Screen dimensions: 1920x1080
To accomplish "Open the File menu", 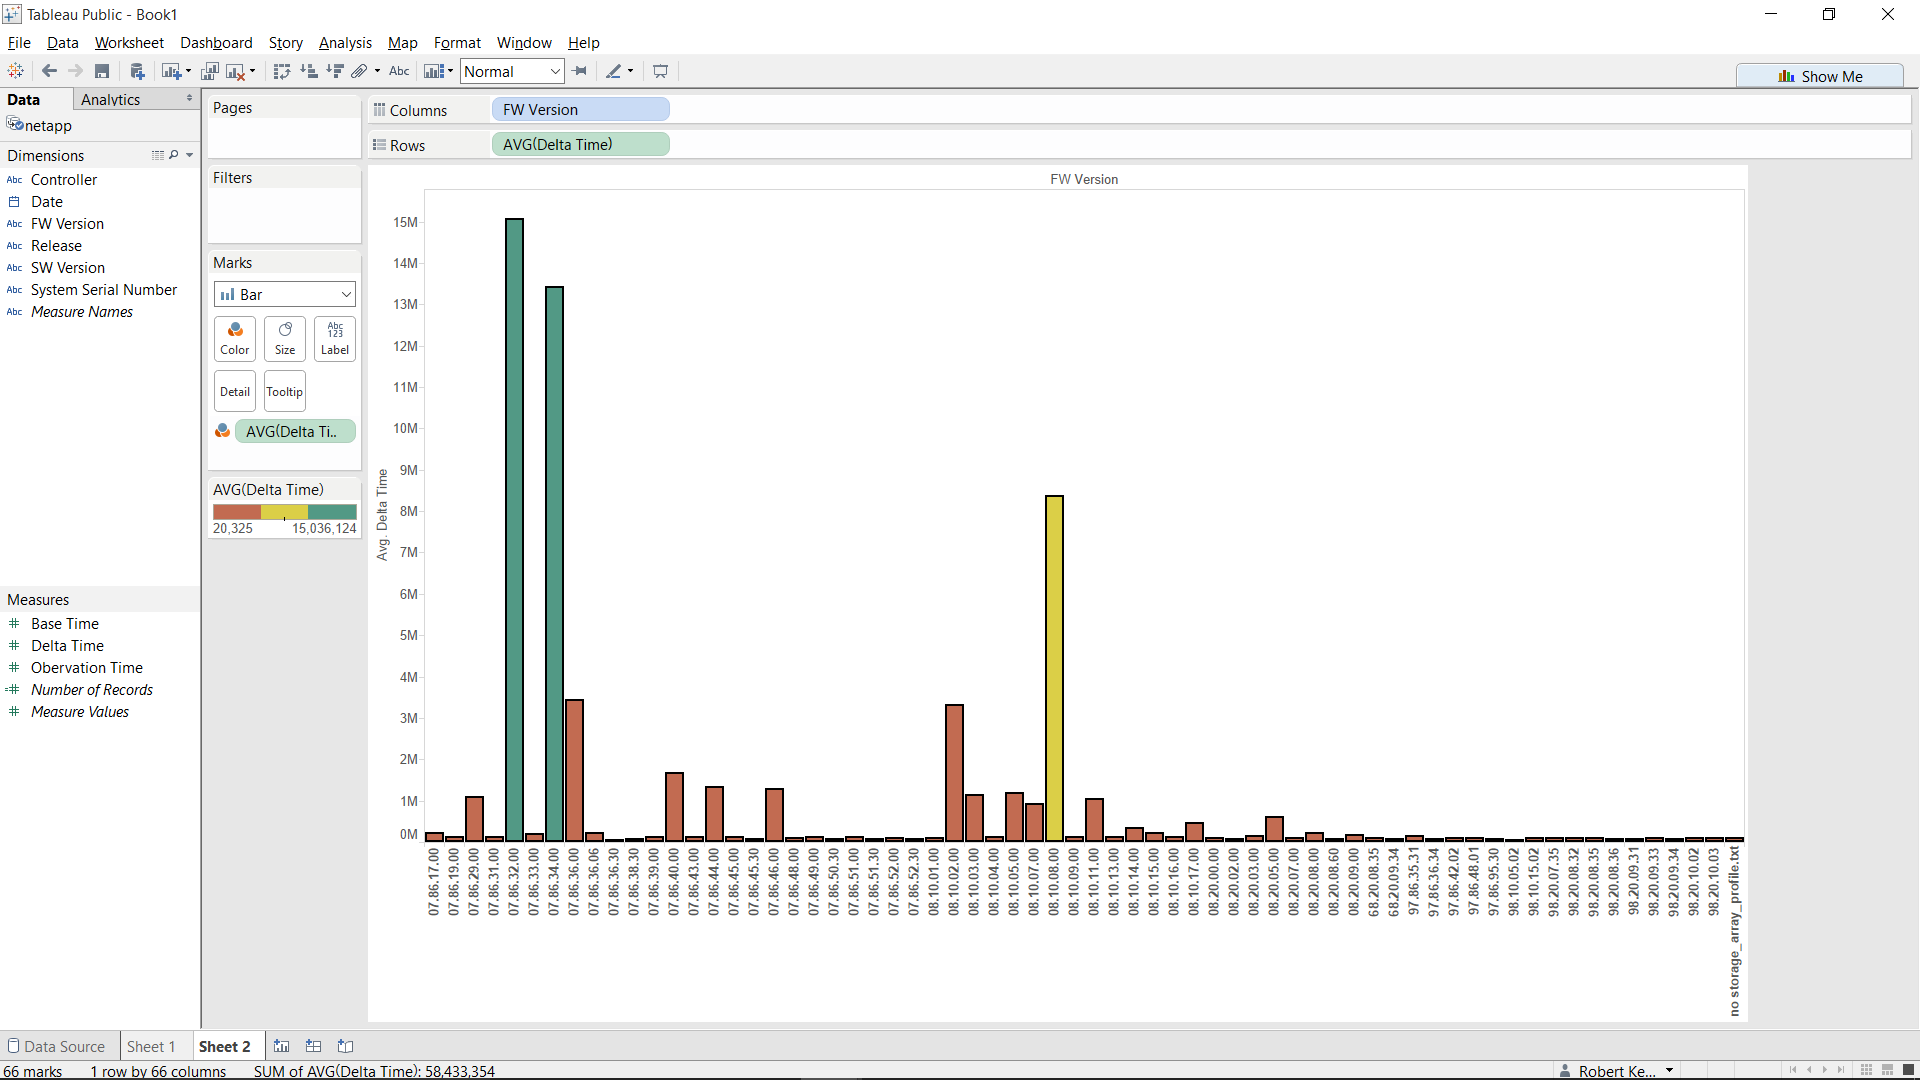I will [x=19, y=42].
